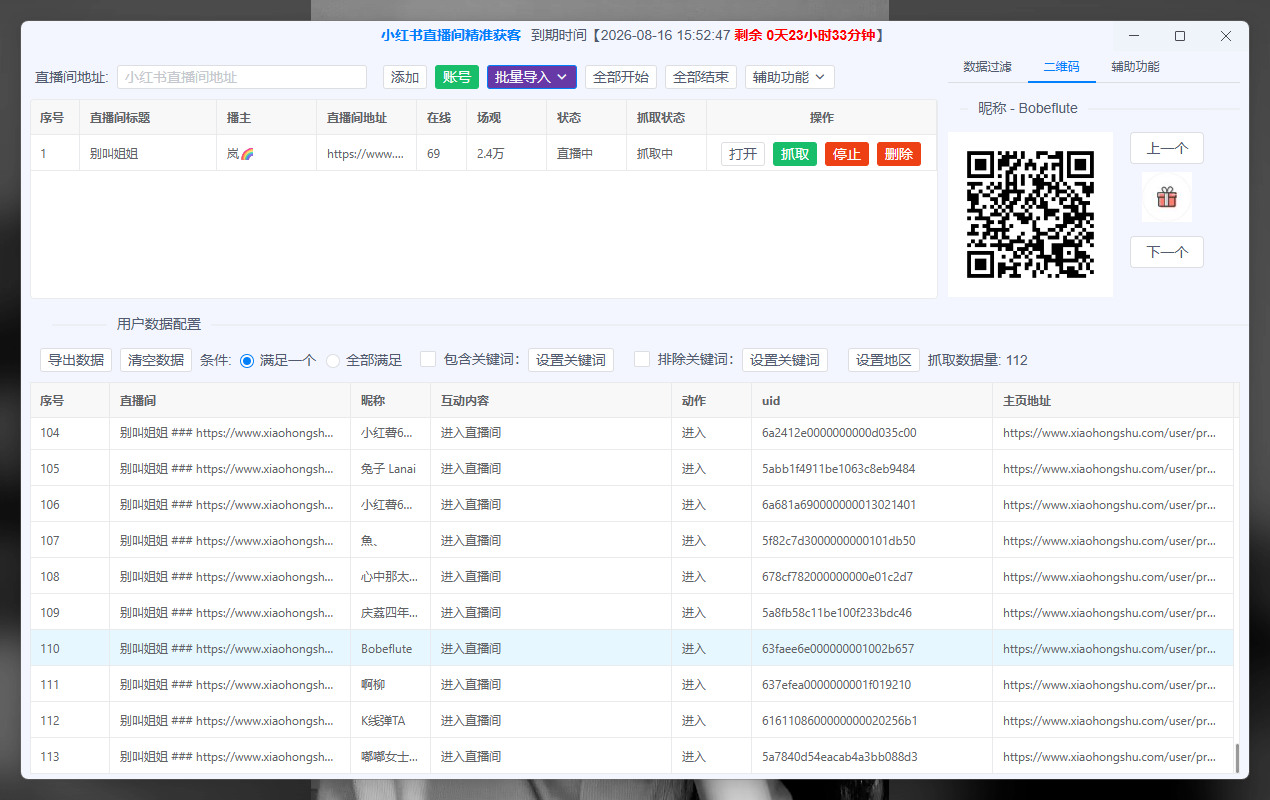Start all rooms with 全部开始
The image size is (1270, 800).
(x=621, y=77)
